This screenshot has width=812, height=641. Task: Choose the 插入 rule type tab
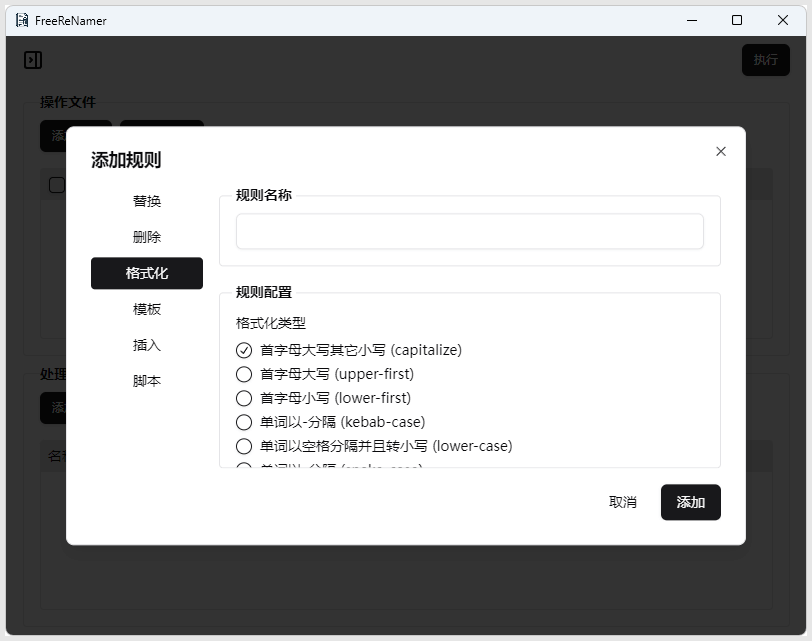147,345
